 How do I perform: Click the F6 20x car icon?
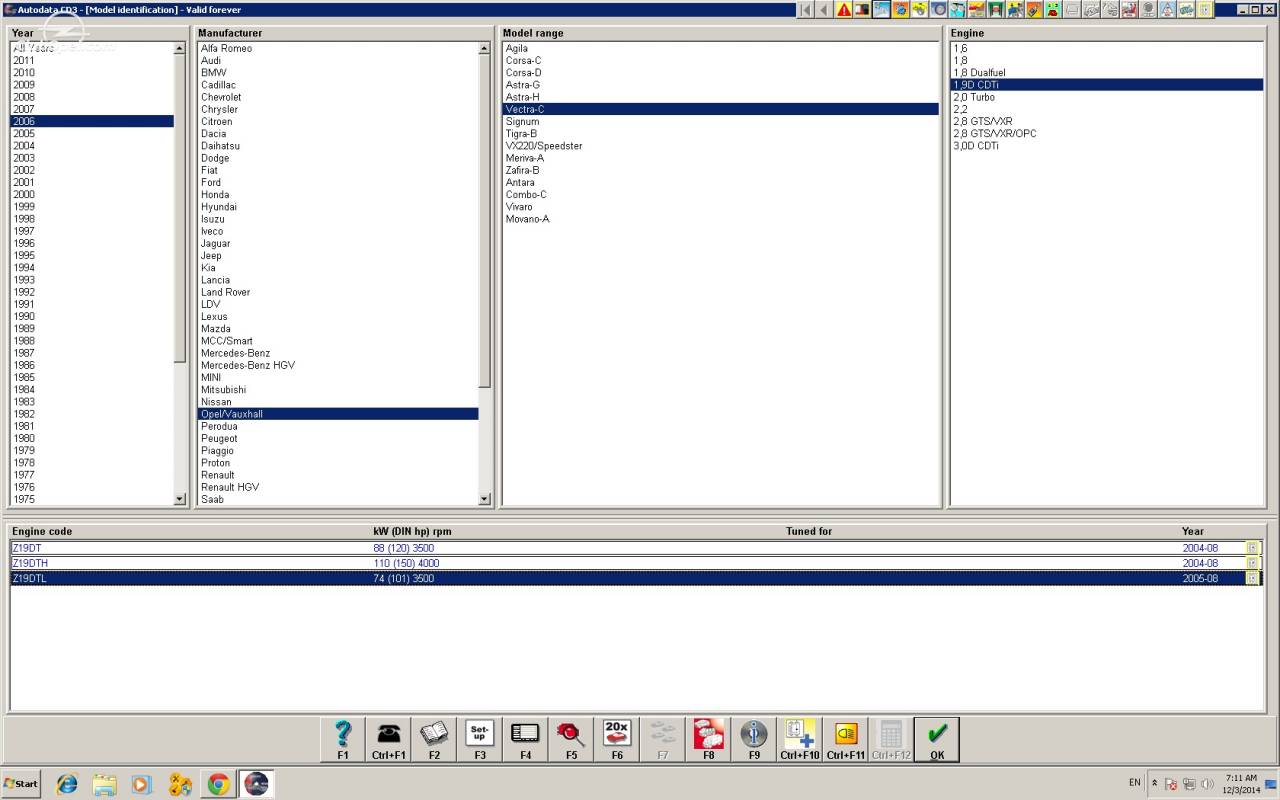pos(617,739)
